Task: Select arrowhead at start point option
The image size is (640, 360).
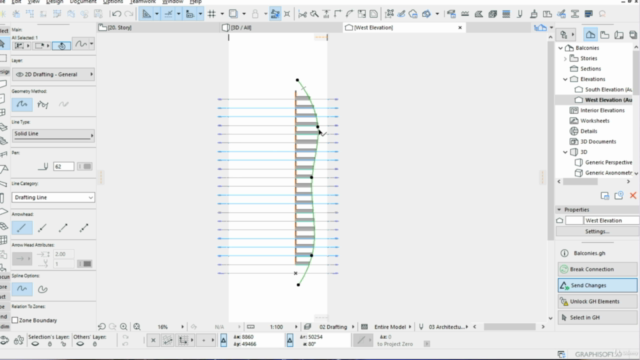Action: click(42, 228)
